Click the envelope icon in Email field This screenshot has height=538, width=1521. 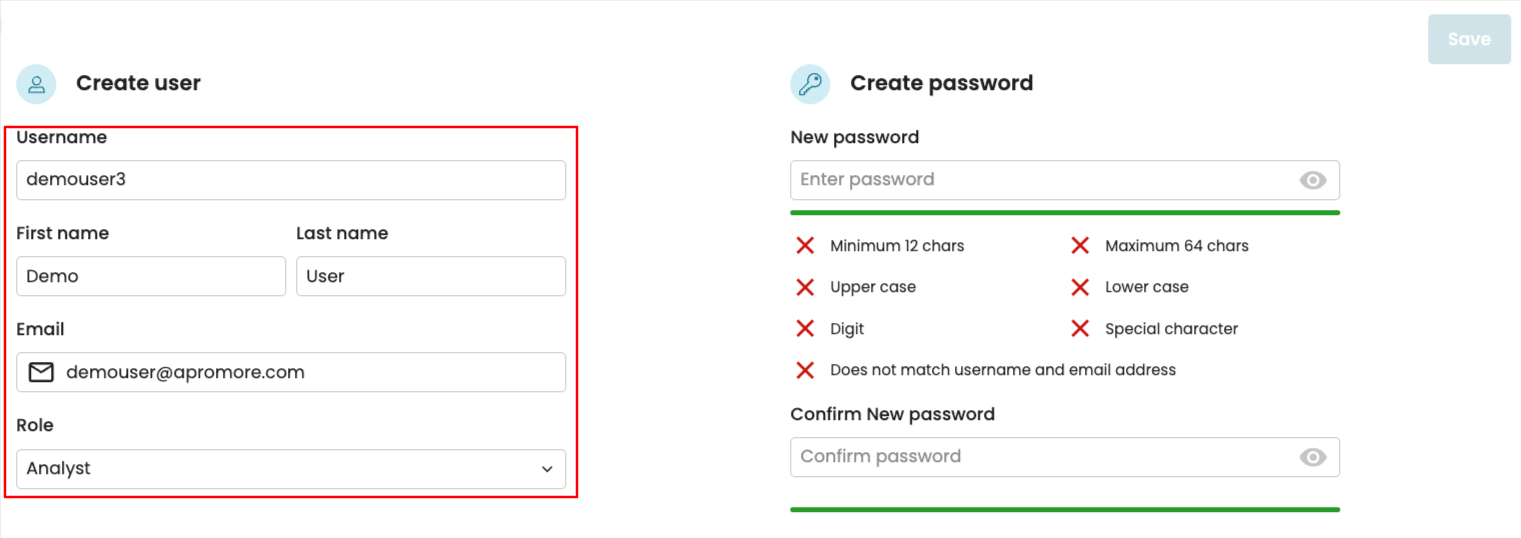click(x=41, y=373)
